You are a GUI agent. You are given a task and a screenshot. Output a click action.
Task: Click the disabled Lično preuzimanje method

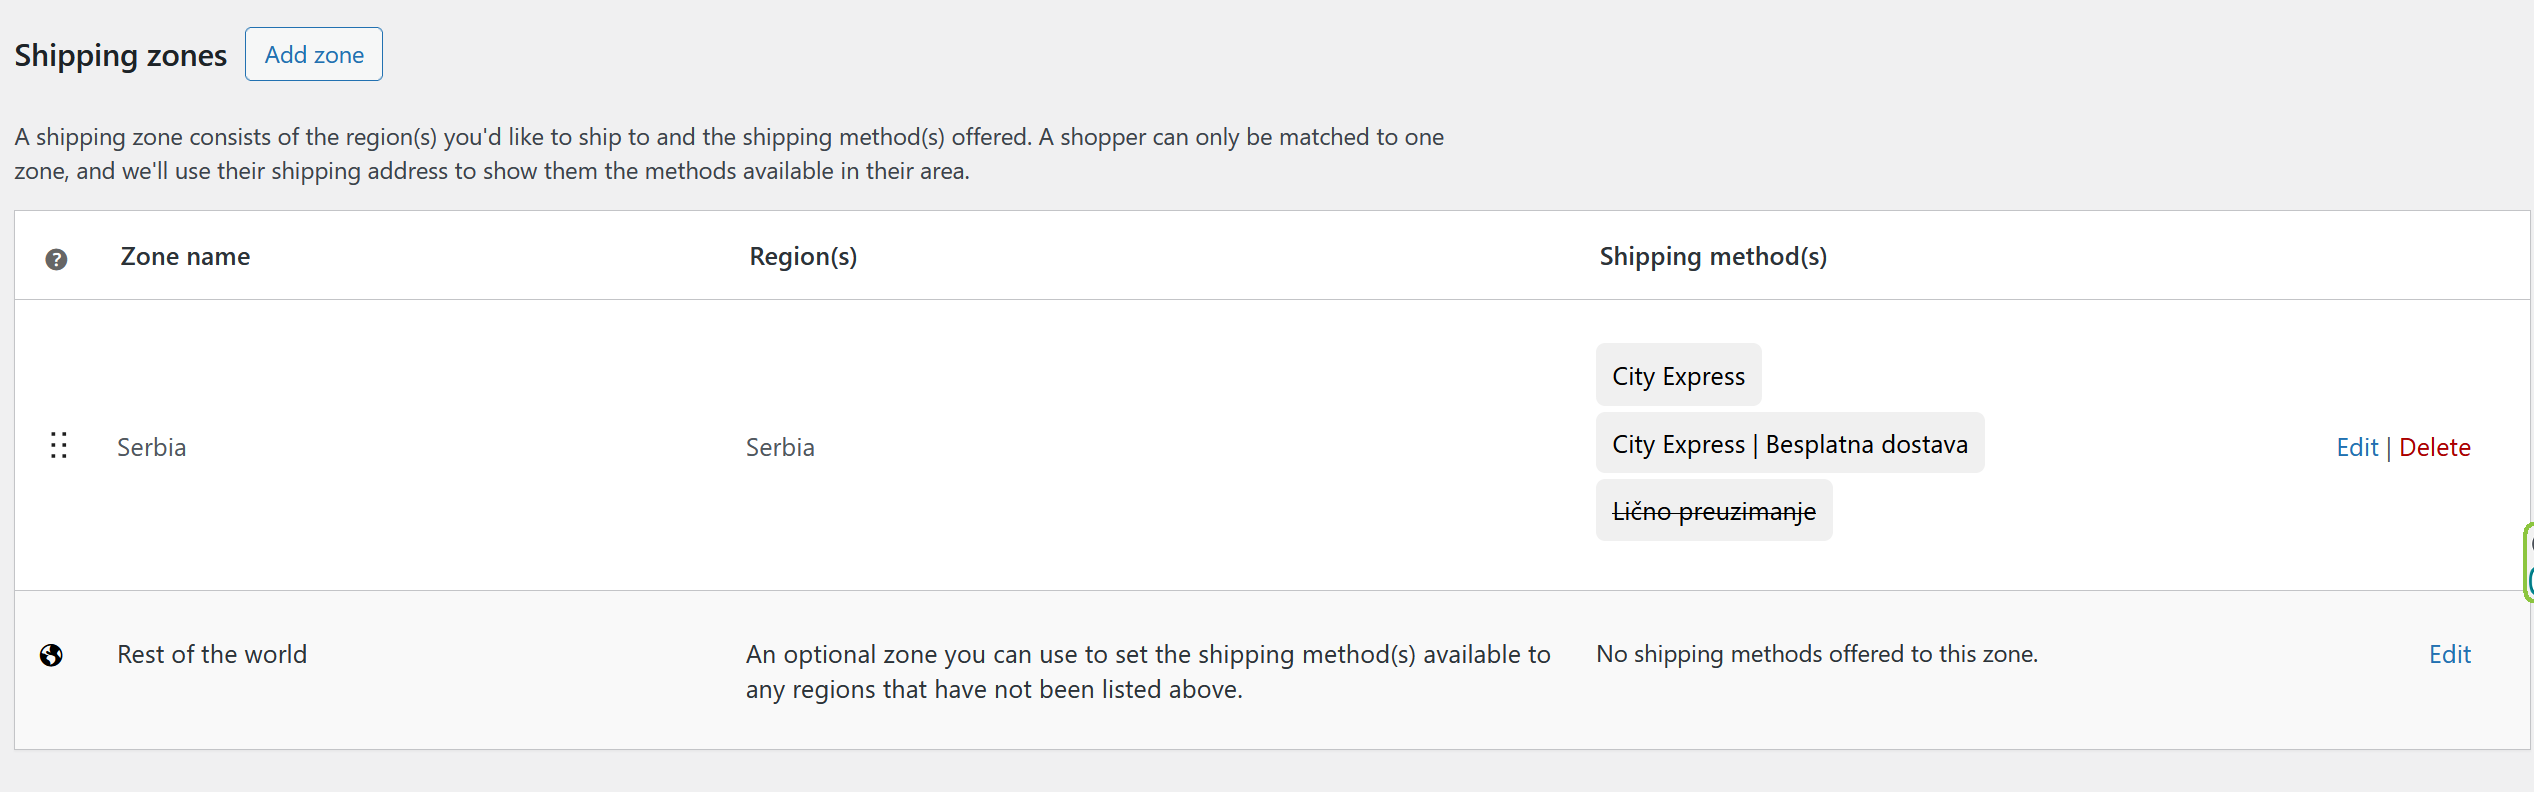coord(1714,511)
